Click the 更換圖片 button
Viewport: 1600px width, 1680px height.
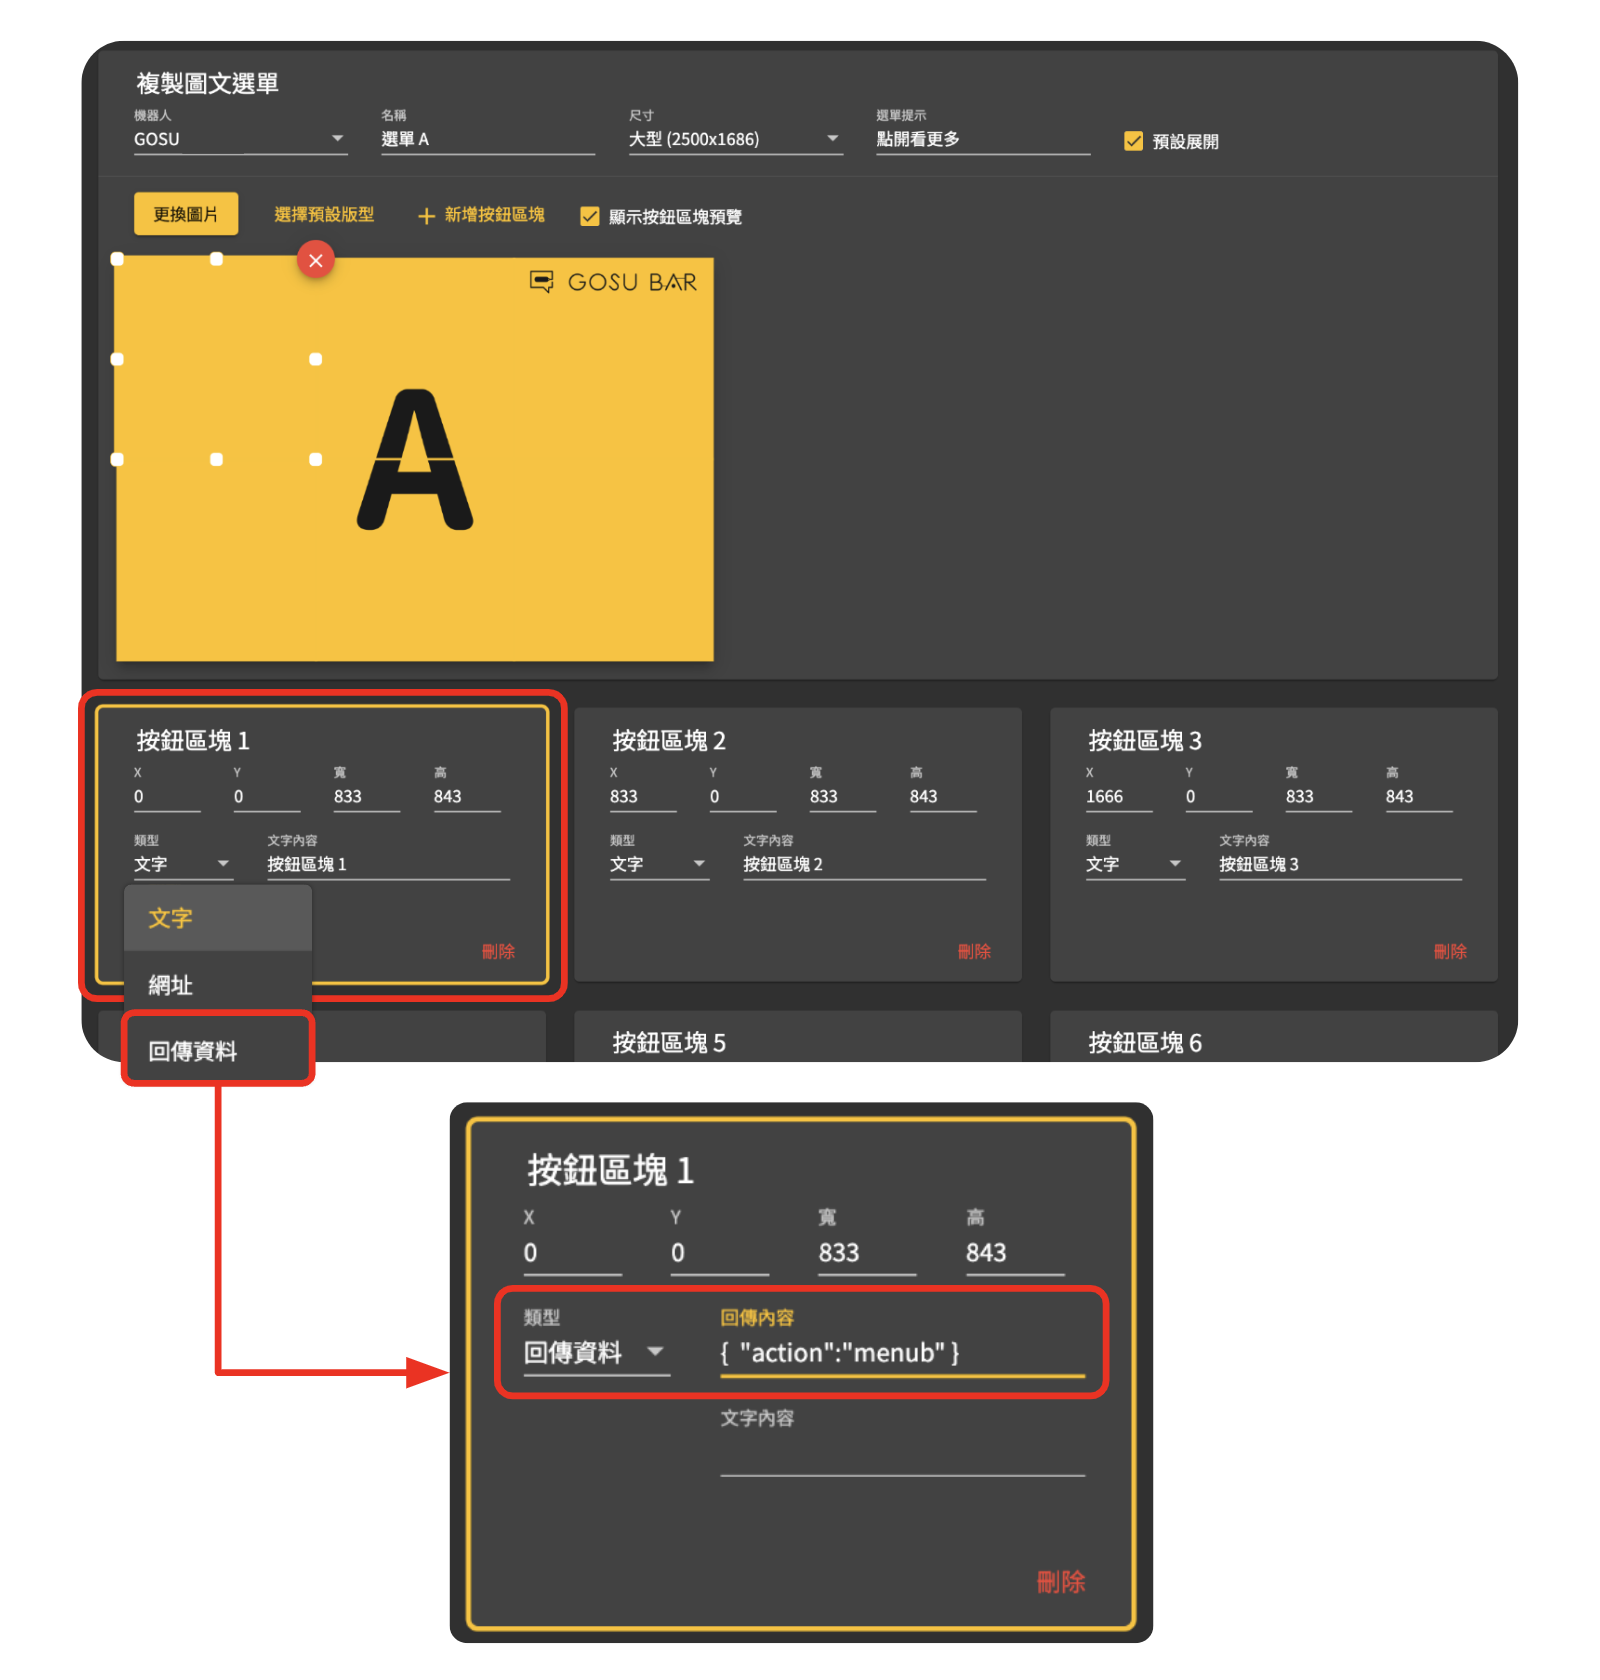(x=186, y=214)
